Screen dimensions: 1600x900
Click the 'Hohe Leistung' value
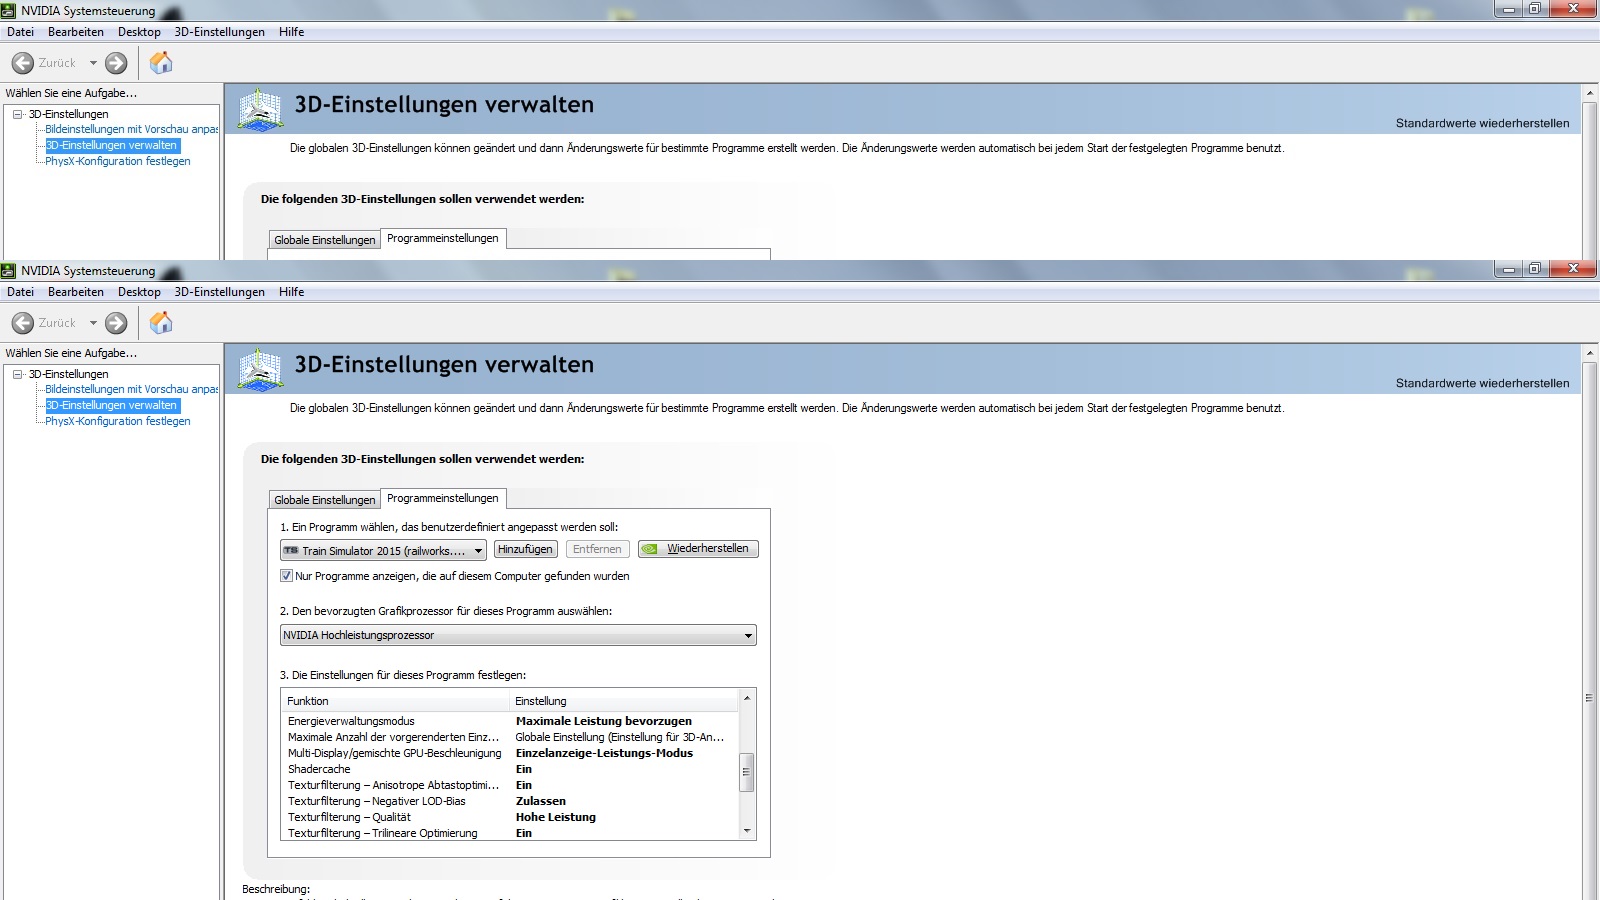tap(556, 817)
